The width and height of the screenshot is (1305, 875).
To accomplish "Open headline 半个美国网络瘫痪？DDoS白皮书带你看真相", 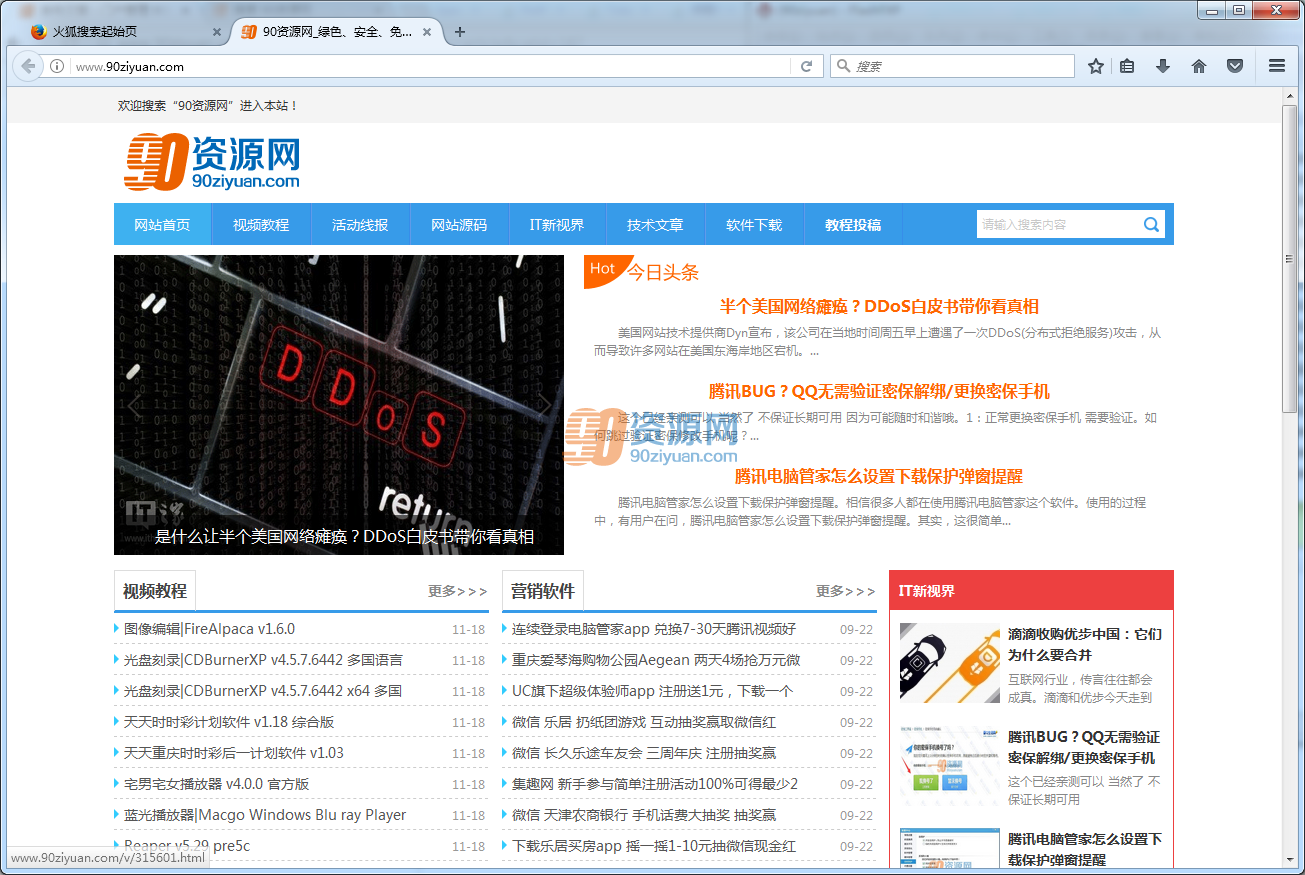I will [x=879, y=307].
